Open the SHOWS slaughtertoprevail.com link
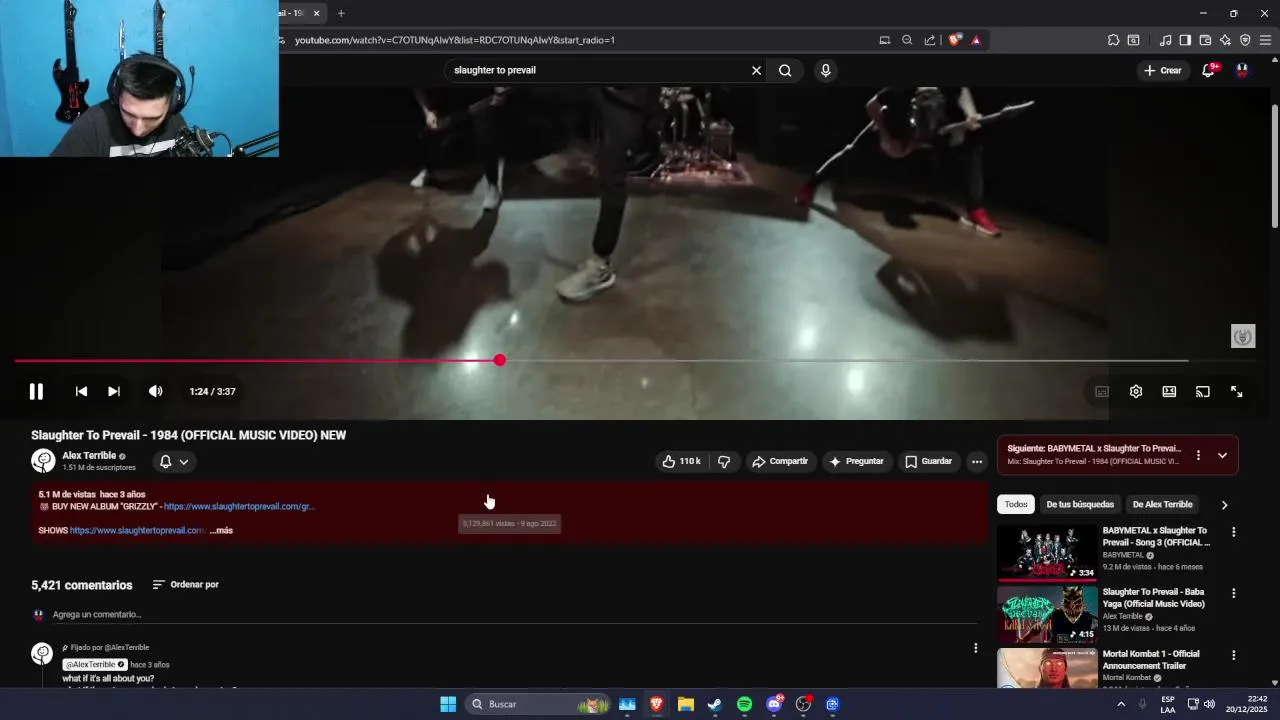1280x720 pixels. [137, 530]
